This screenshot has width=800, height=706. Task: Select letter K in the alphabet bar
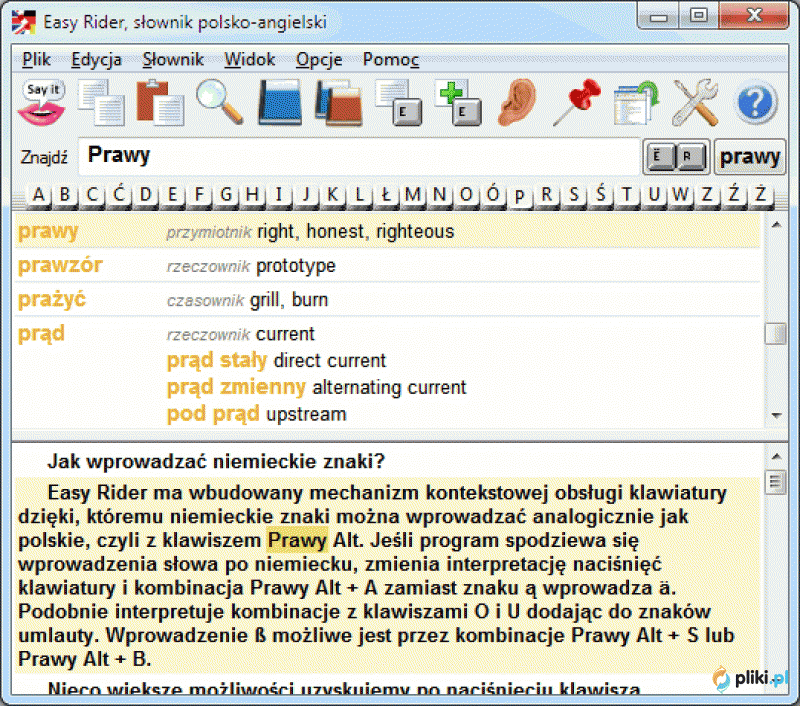pos(333,195)
